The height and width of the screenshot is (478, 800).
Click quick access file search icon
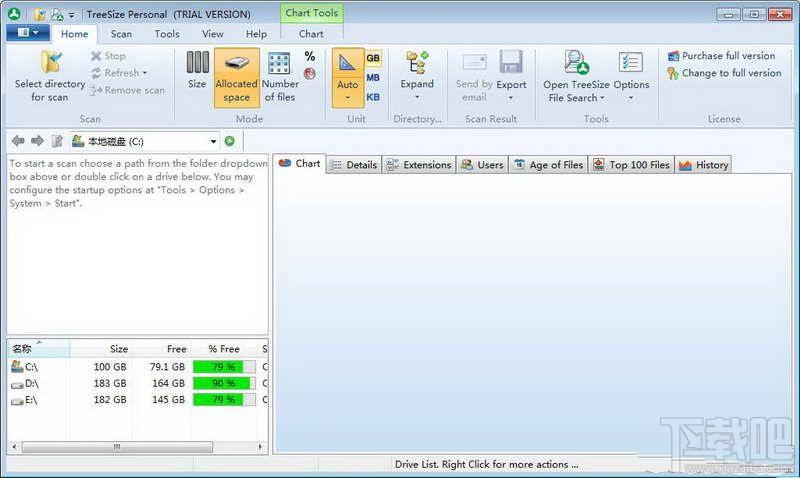coord(58,15)
